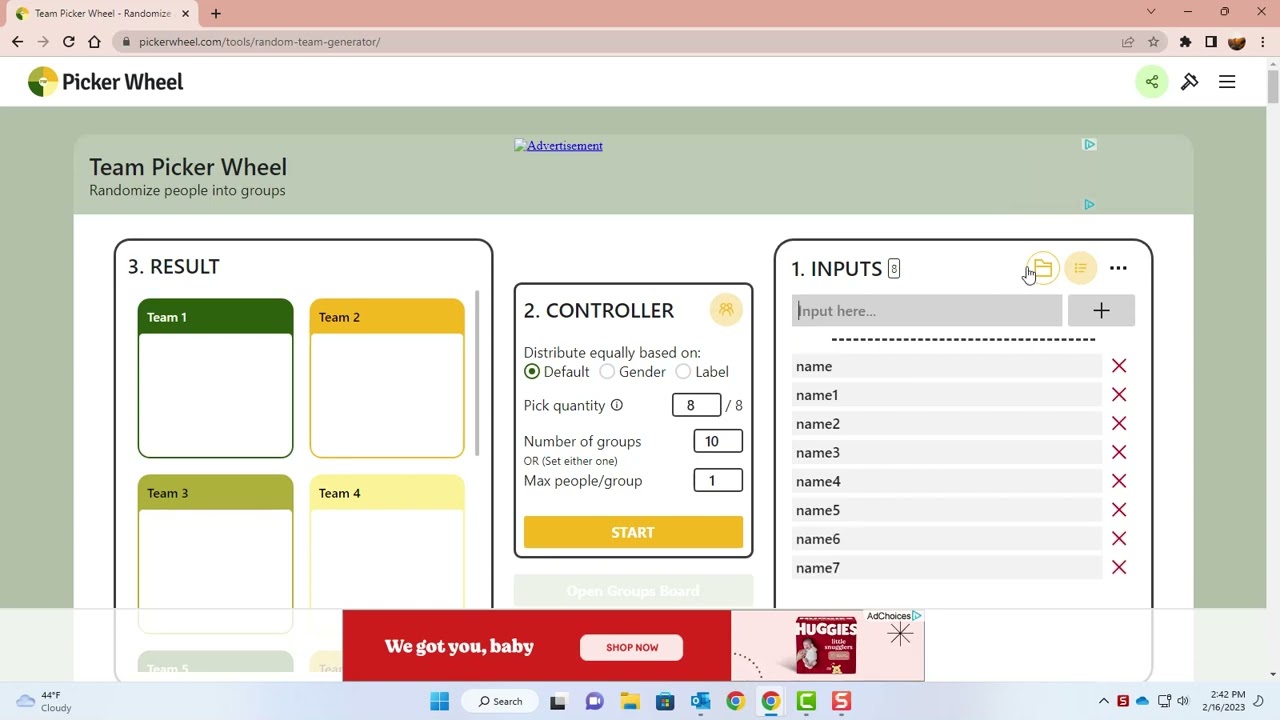Open the inputs more options ellipsis
This screenshot has height=720, width=1280.
pos(1118,268)
